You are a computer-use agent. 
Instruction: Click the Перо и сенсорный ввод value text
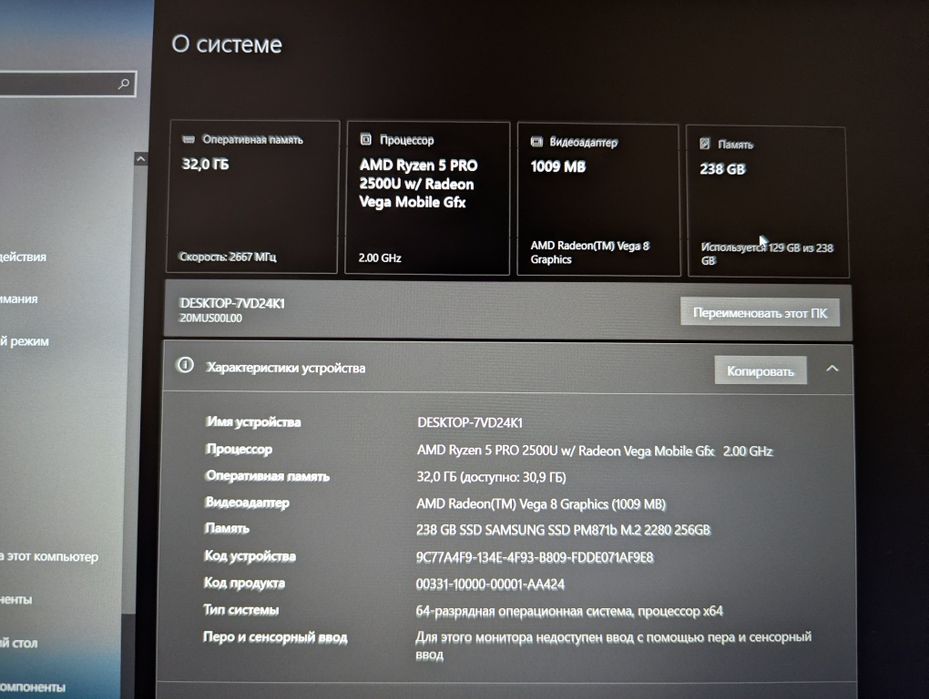point(613,646)
